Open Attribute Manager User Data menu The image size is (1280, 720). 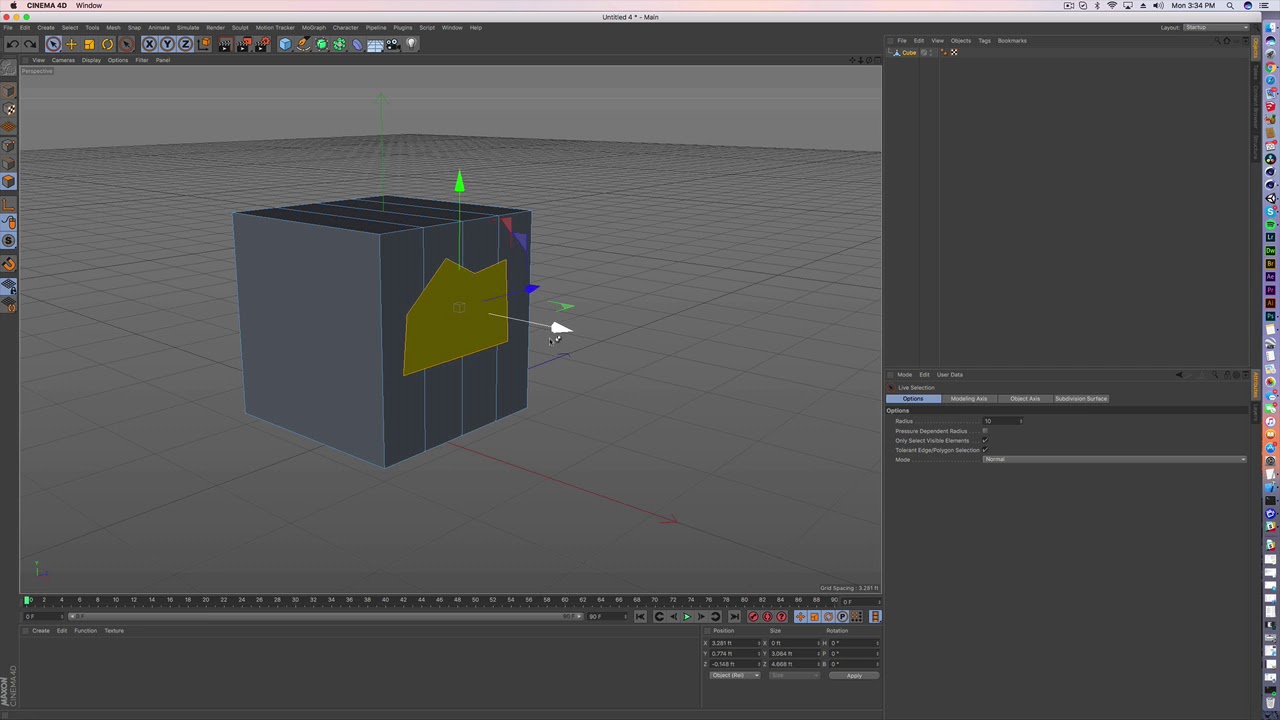949,375
